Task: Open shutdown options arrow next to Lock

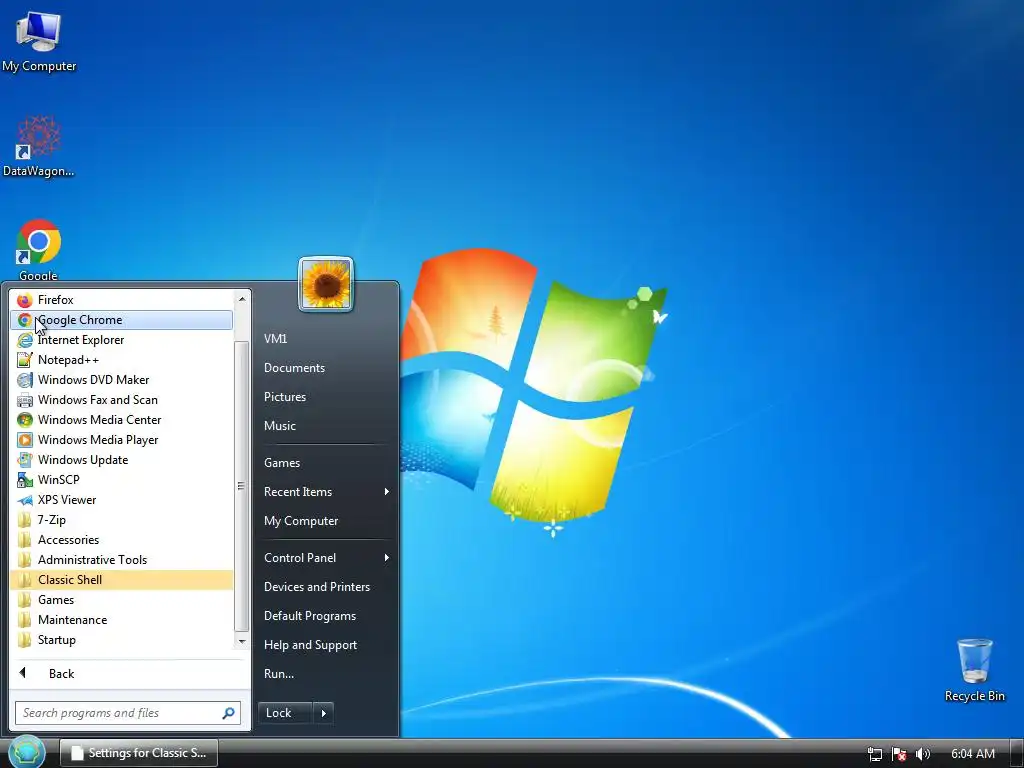Action: pos(323,713)
